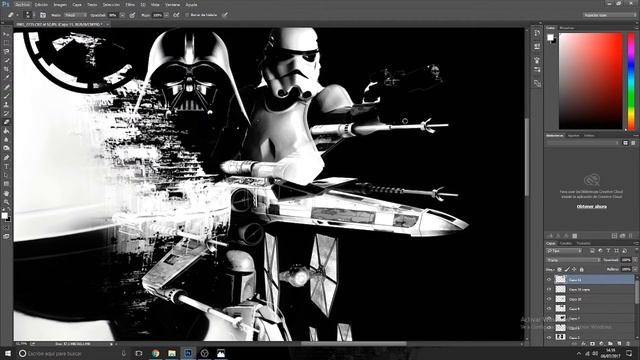Select the Lasso tool
Viewport: 640px width, 360px height.
pyautogui.click(x=6, y=51)
